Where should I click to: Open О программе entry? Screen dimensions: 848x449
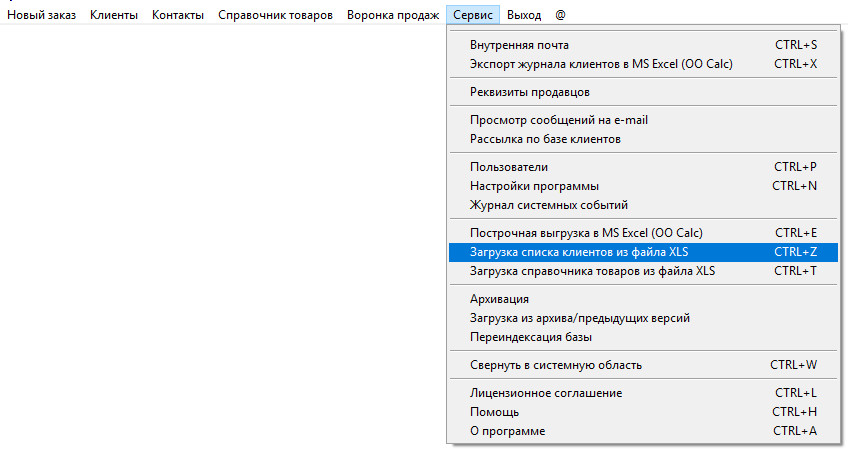(x=507, y=431)
